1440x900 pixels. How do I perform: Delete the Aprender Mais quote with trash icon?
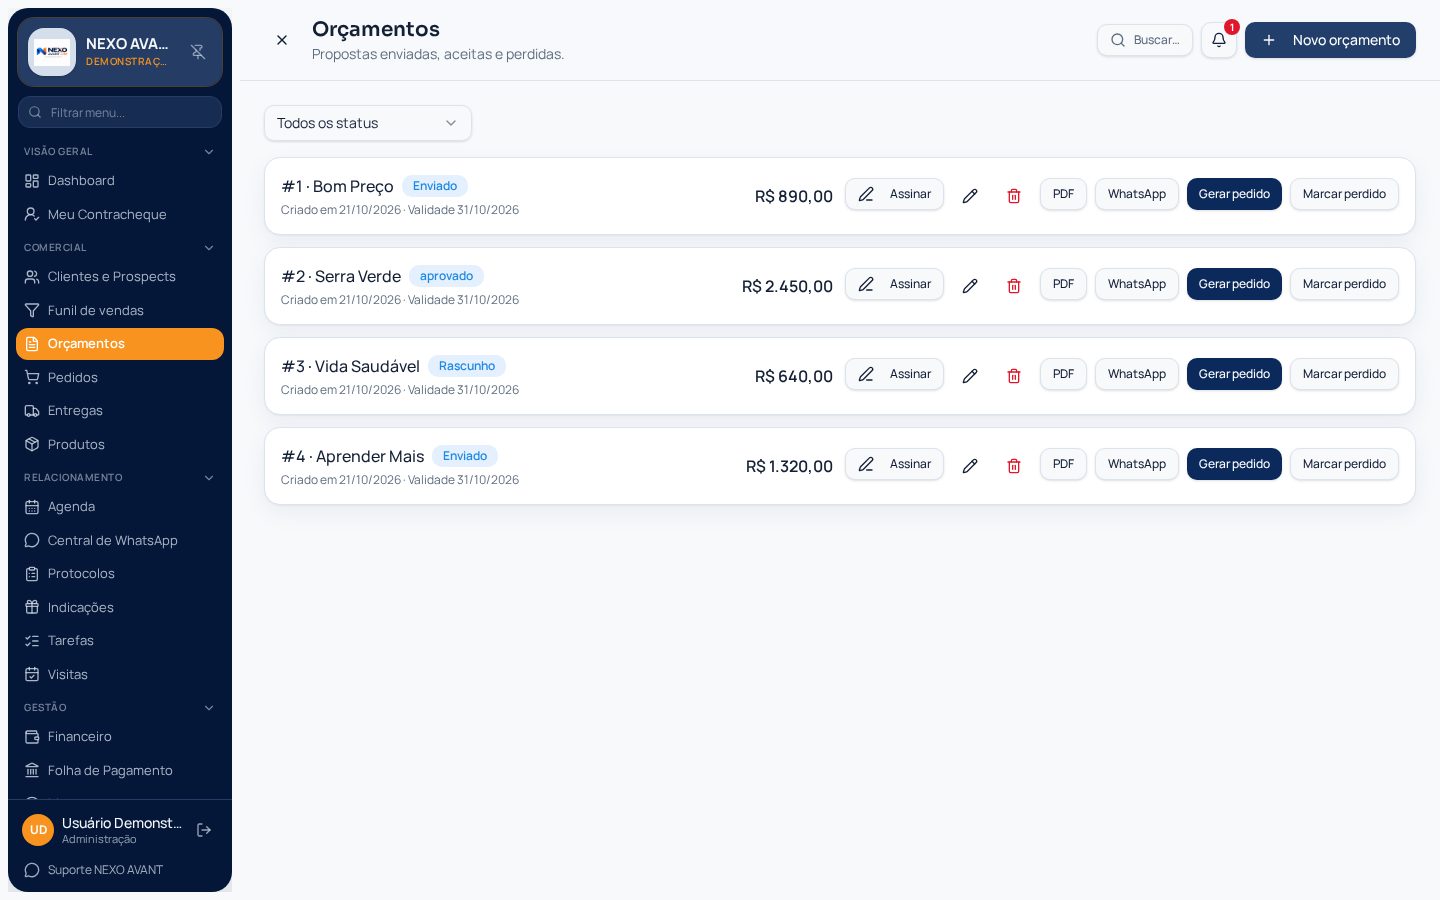tap(1014, 466)
